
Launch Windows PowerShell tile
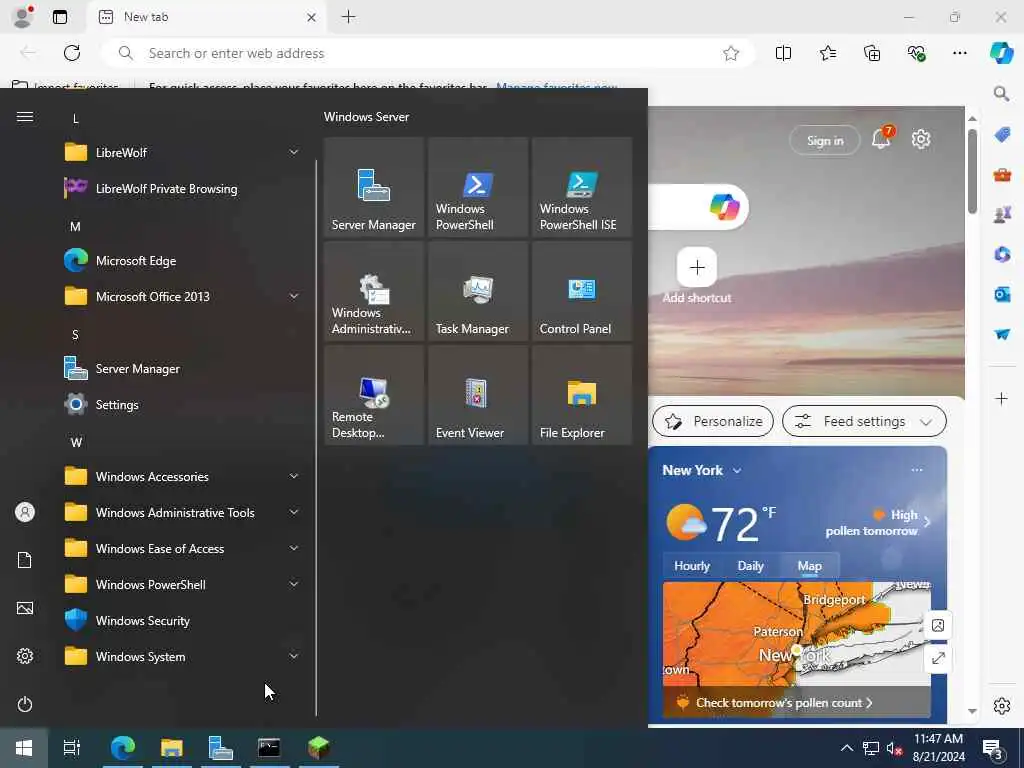477,187
